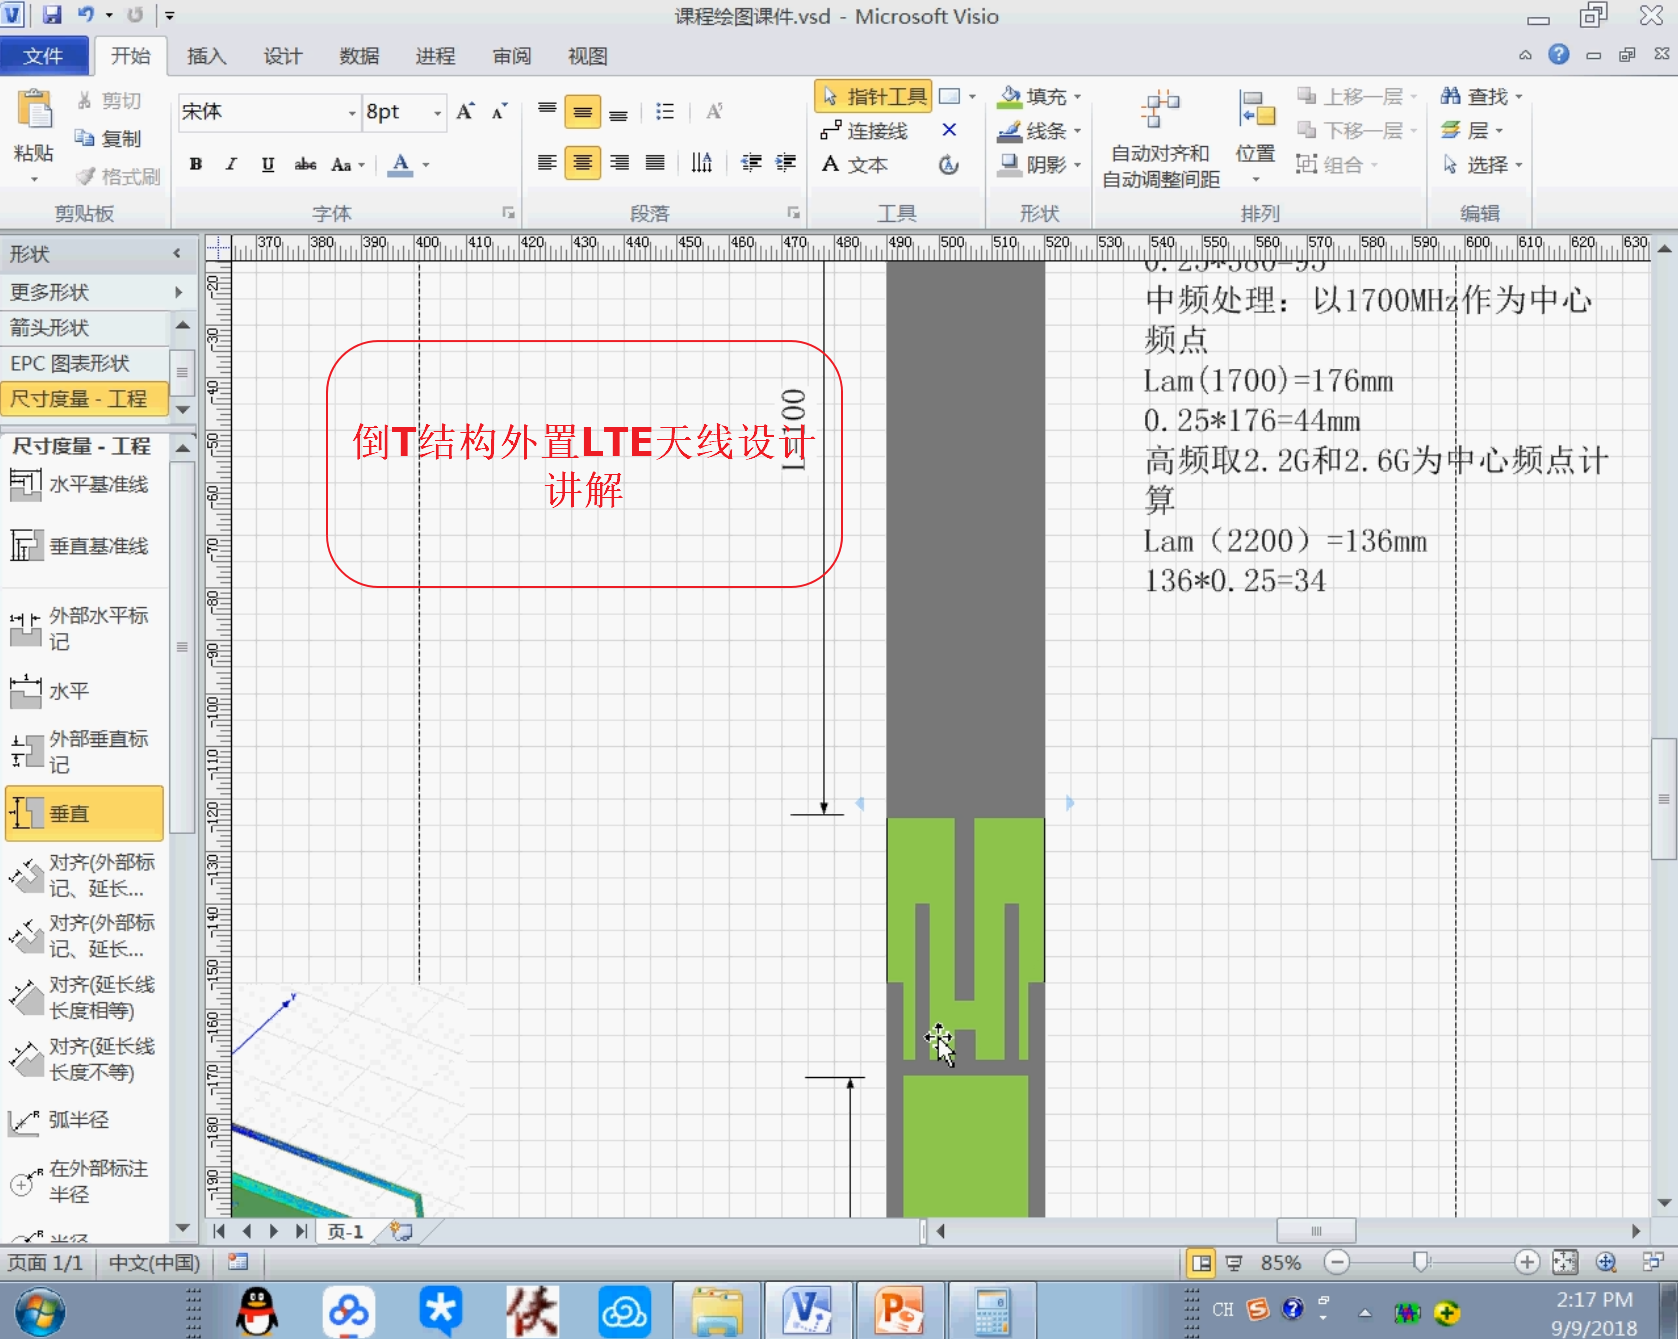
Task: Toggle center text alignment
Action: tap(582, 162)
